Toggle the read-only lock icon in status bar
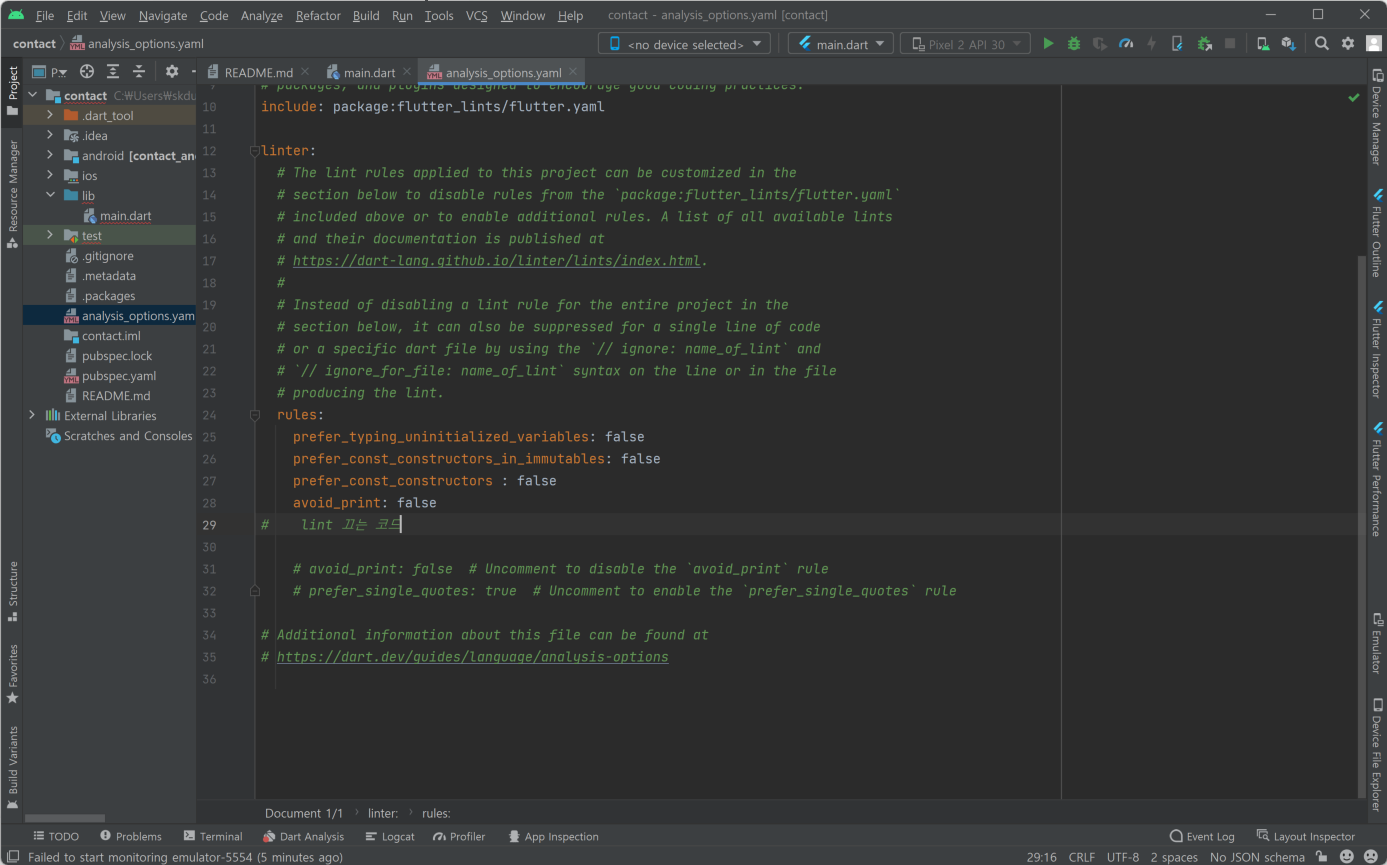Screen dimensions: 1387x865 [1322, 857]
